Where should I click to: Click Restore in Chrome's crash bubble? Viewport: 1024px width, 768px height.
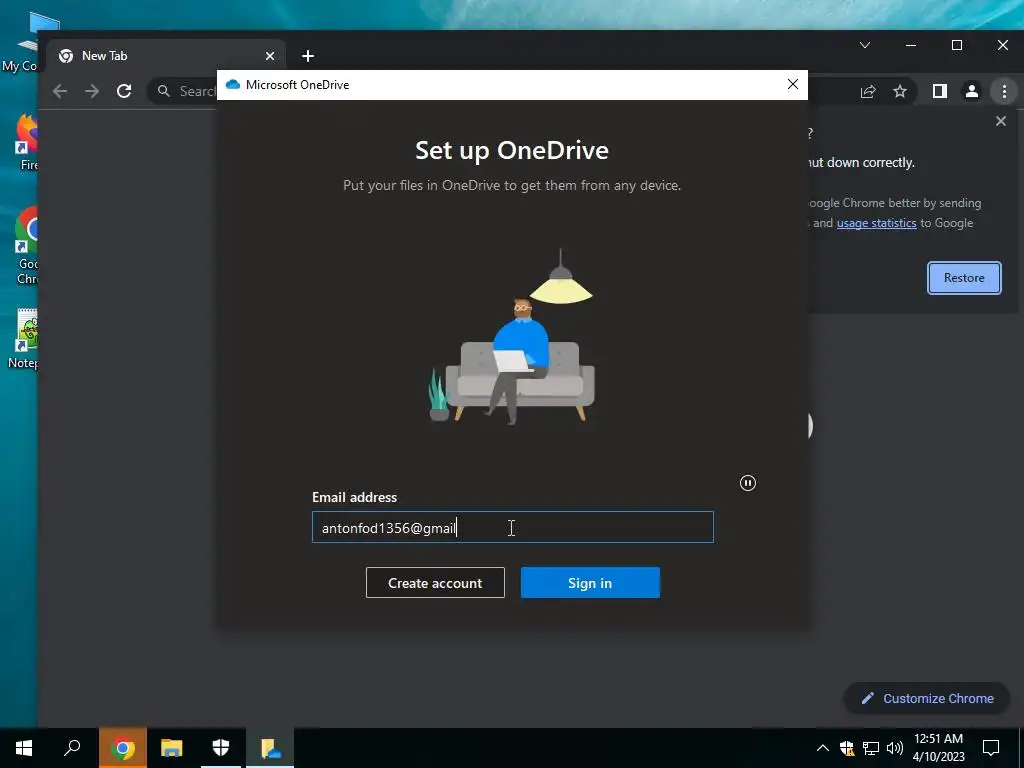click(964, 278)
